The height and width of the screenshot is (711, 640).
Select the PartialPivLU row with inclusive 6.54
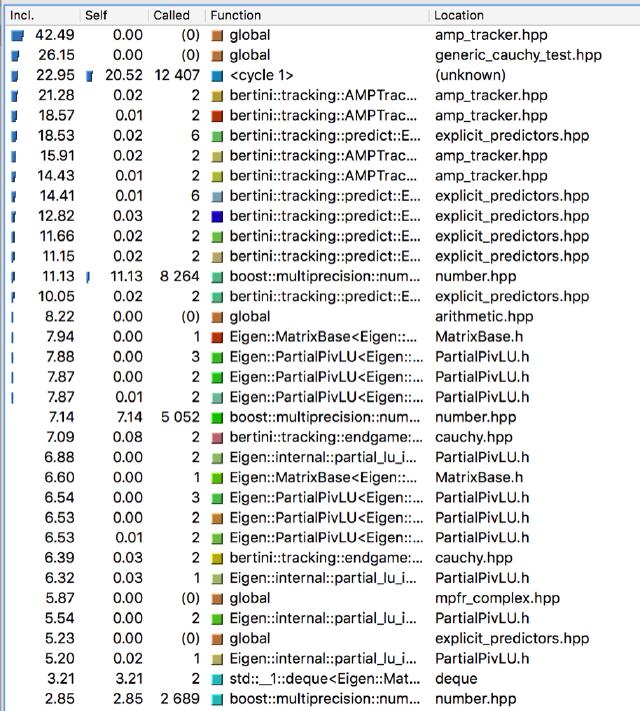click(x=322, y=497)
